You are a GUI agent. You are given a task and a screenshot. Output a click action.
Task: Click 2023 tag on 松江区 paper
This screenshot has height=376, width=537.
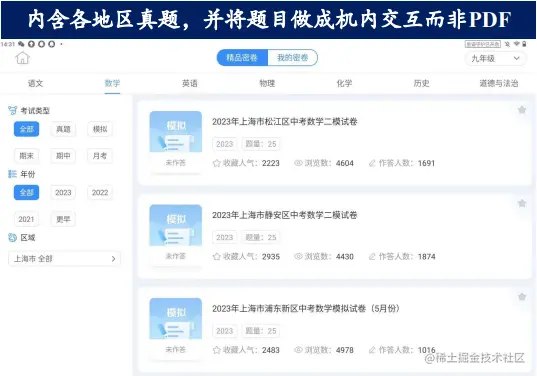pyautogui.click(x=225, y=144)
